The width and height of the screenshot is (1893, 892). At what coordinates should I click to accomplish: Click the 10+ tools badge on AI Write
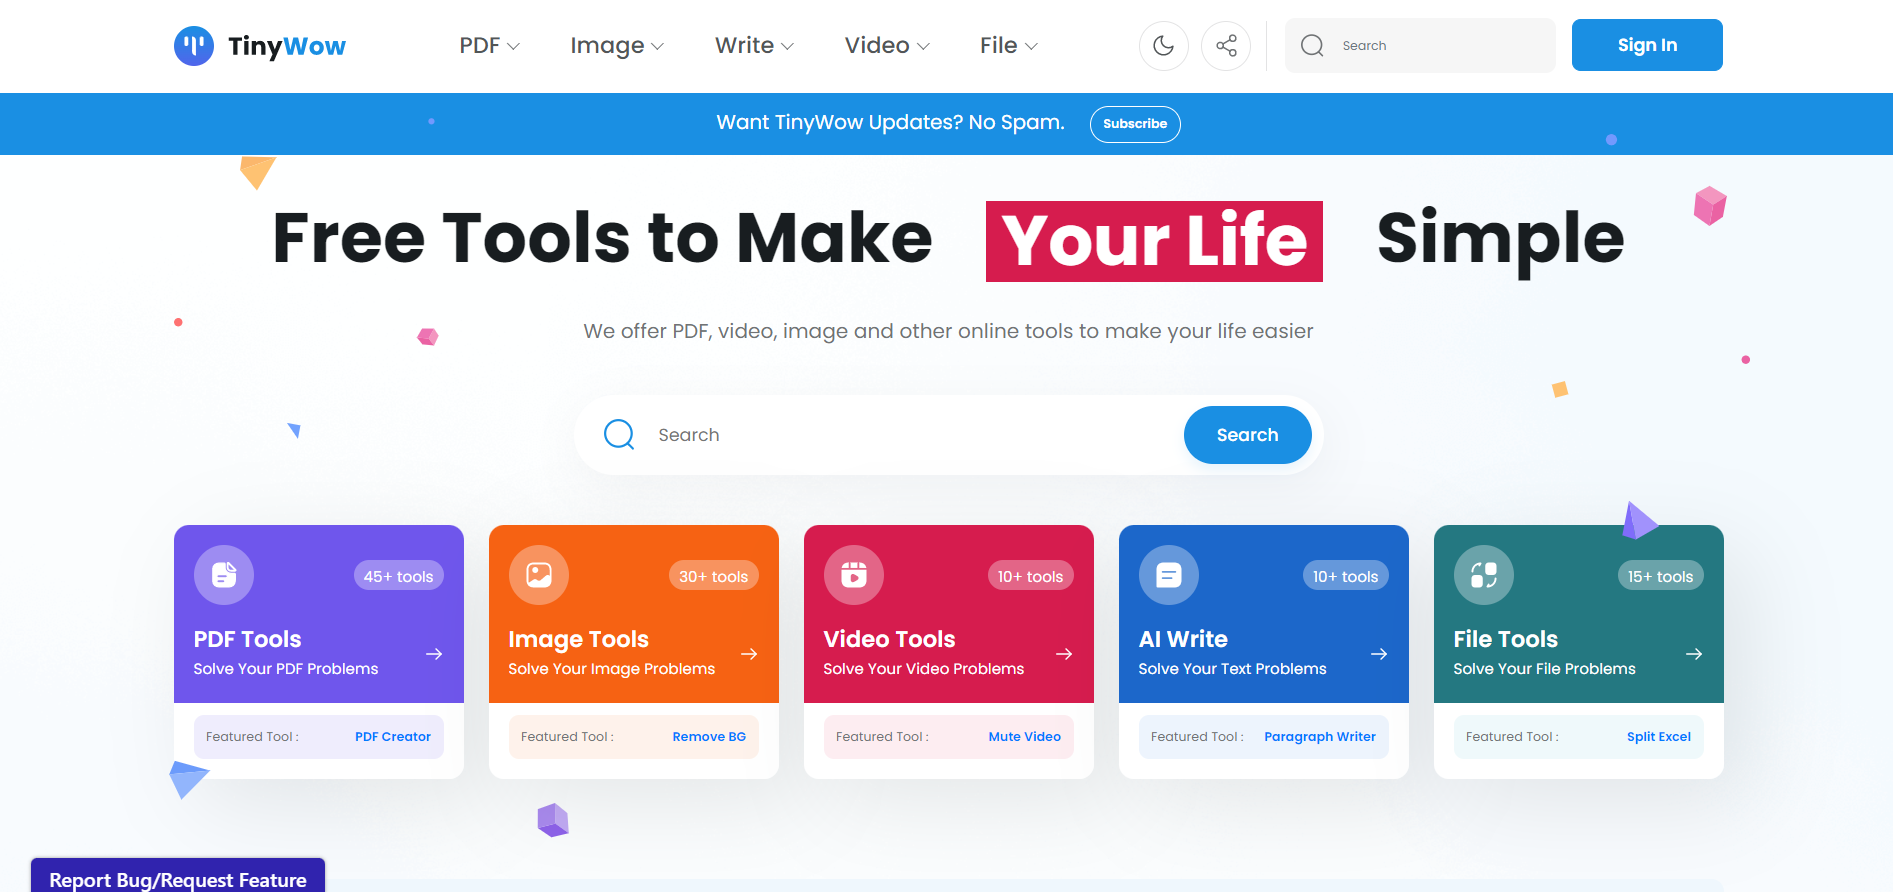[x=1345, y=576]
